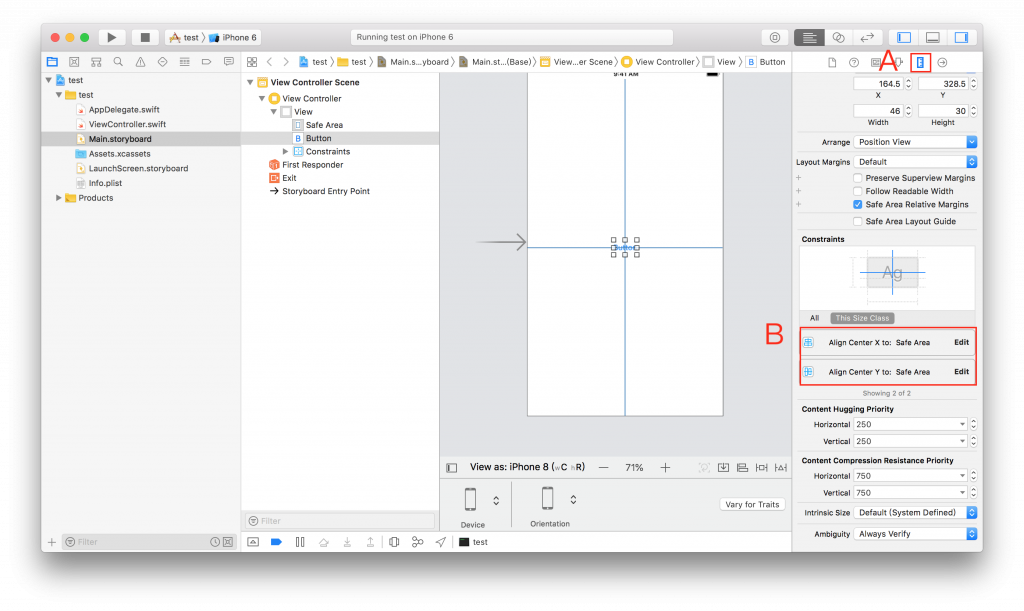Toggle the Navigator panel visibility
Image resolution: width=1024 pixels, height=611 pixels.
[904, 37]
